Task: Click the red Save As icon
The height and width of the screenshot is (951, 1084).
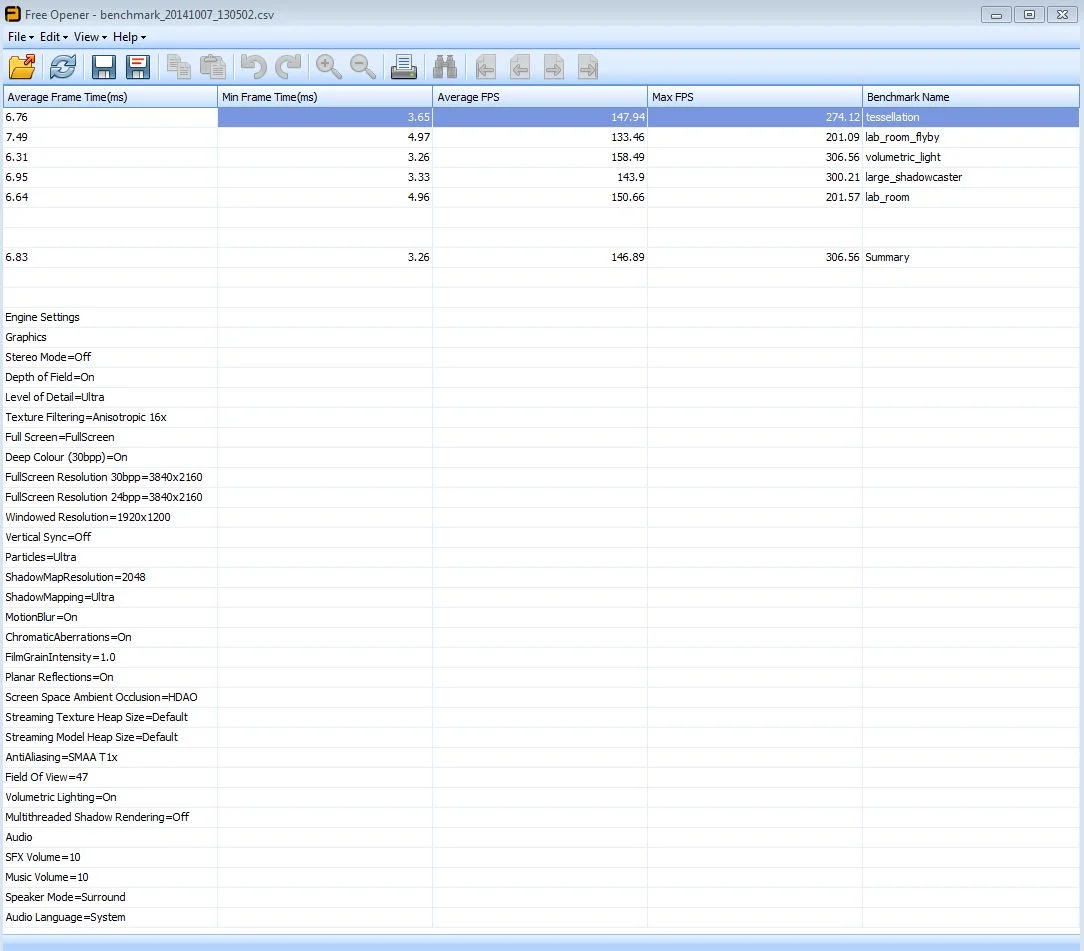Action: [x=138, y=67]
